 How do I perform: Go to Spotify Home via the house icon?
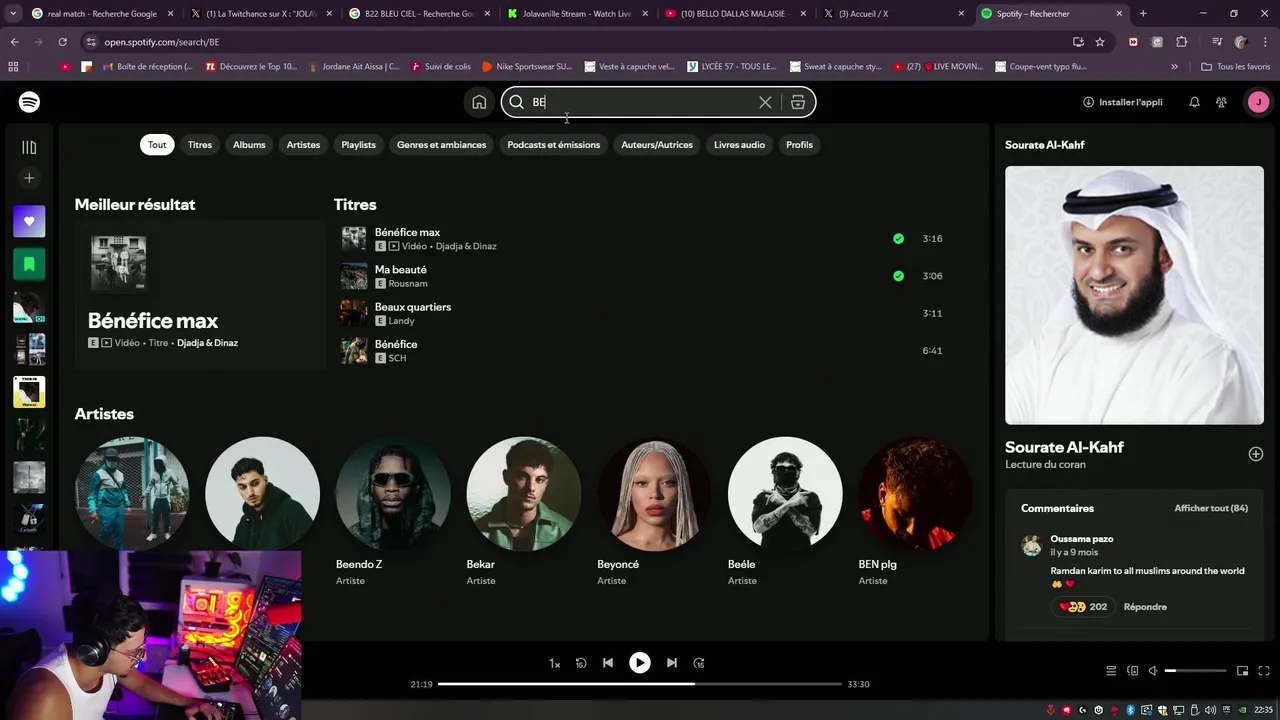click(x=479, y=102)
